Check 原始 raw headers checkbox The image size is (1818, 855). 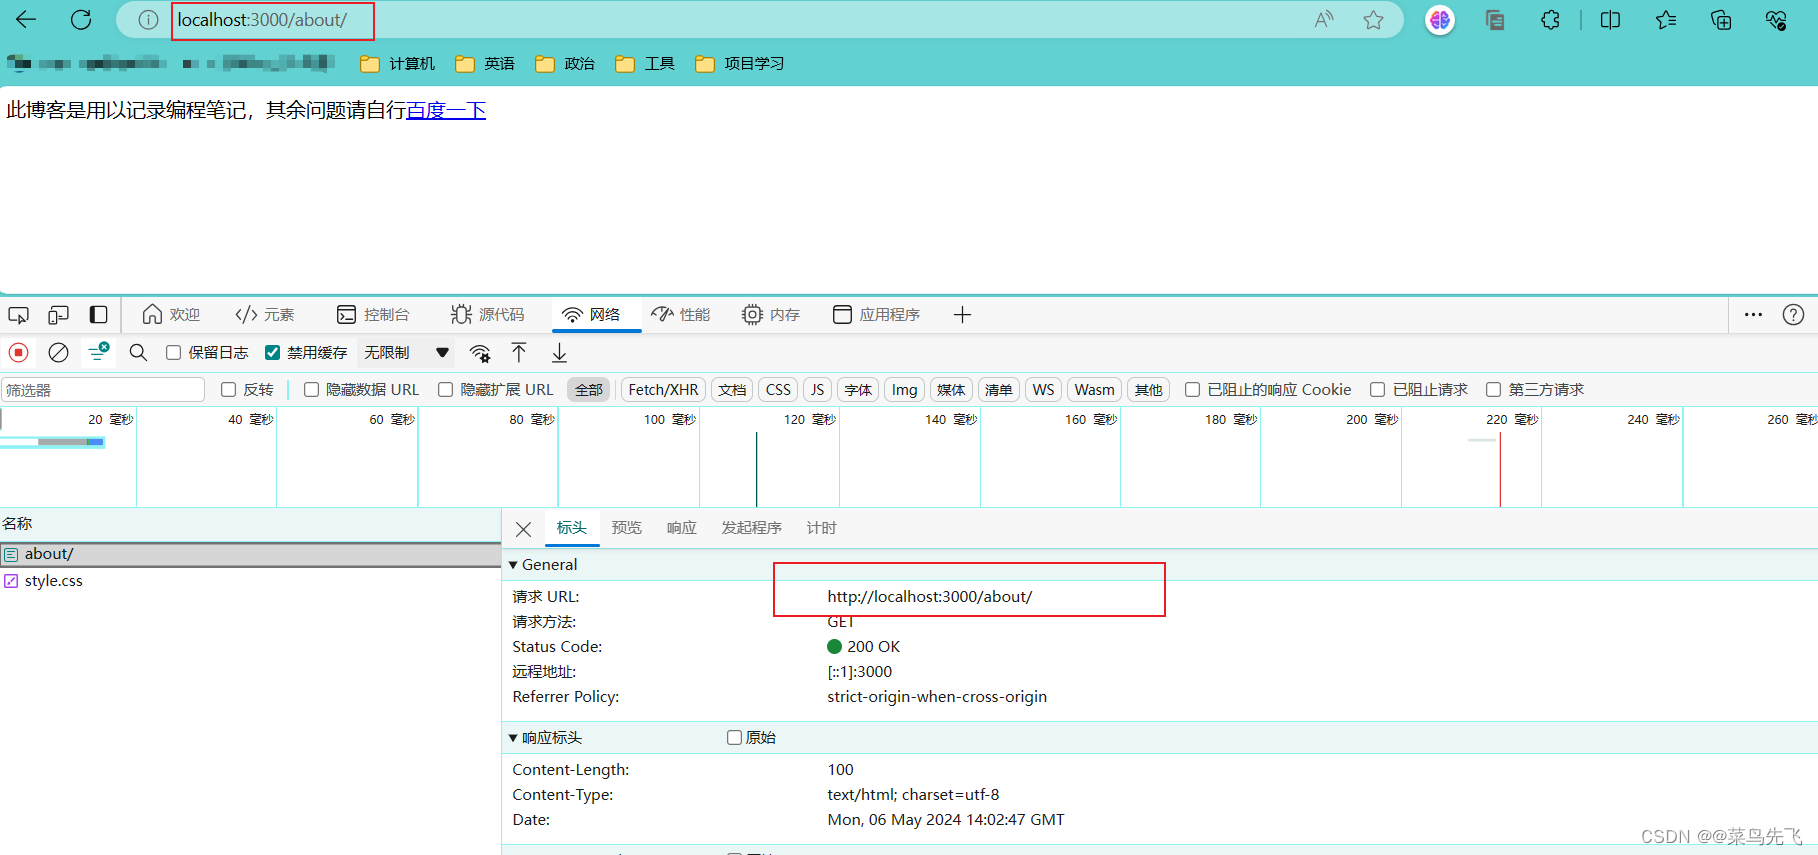(734, 737)
